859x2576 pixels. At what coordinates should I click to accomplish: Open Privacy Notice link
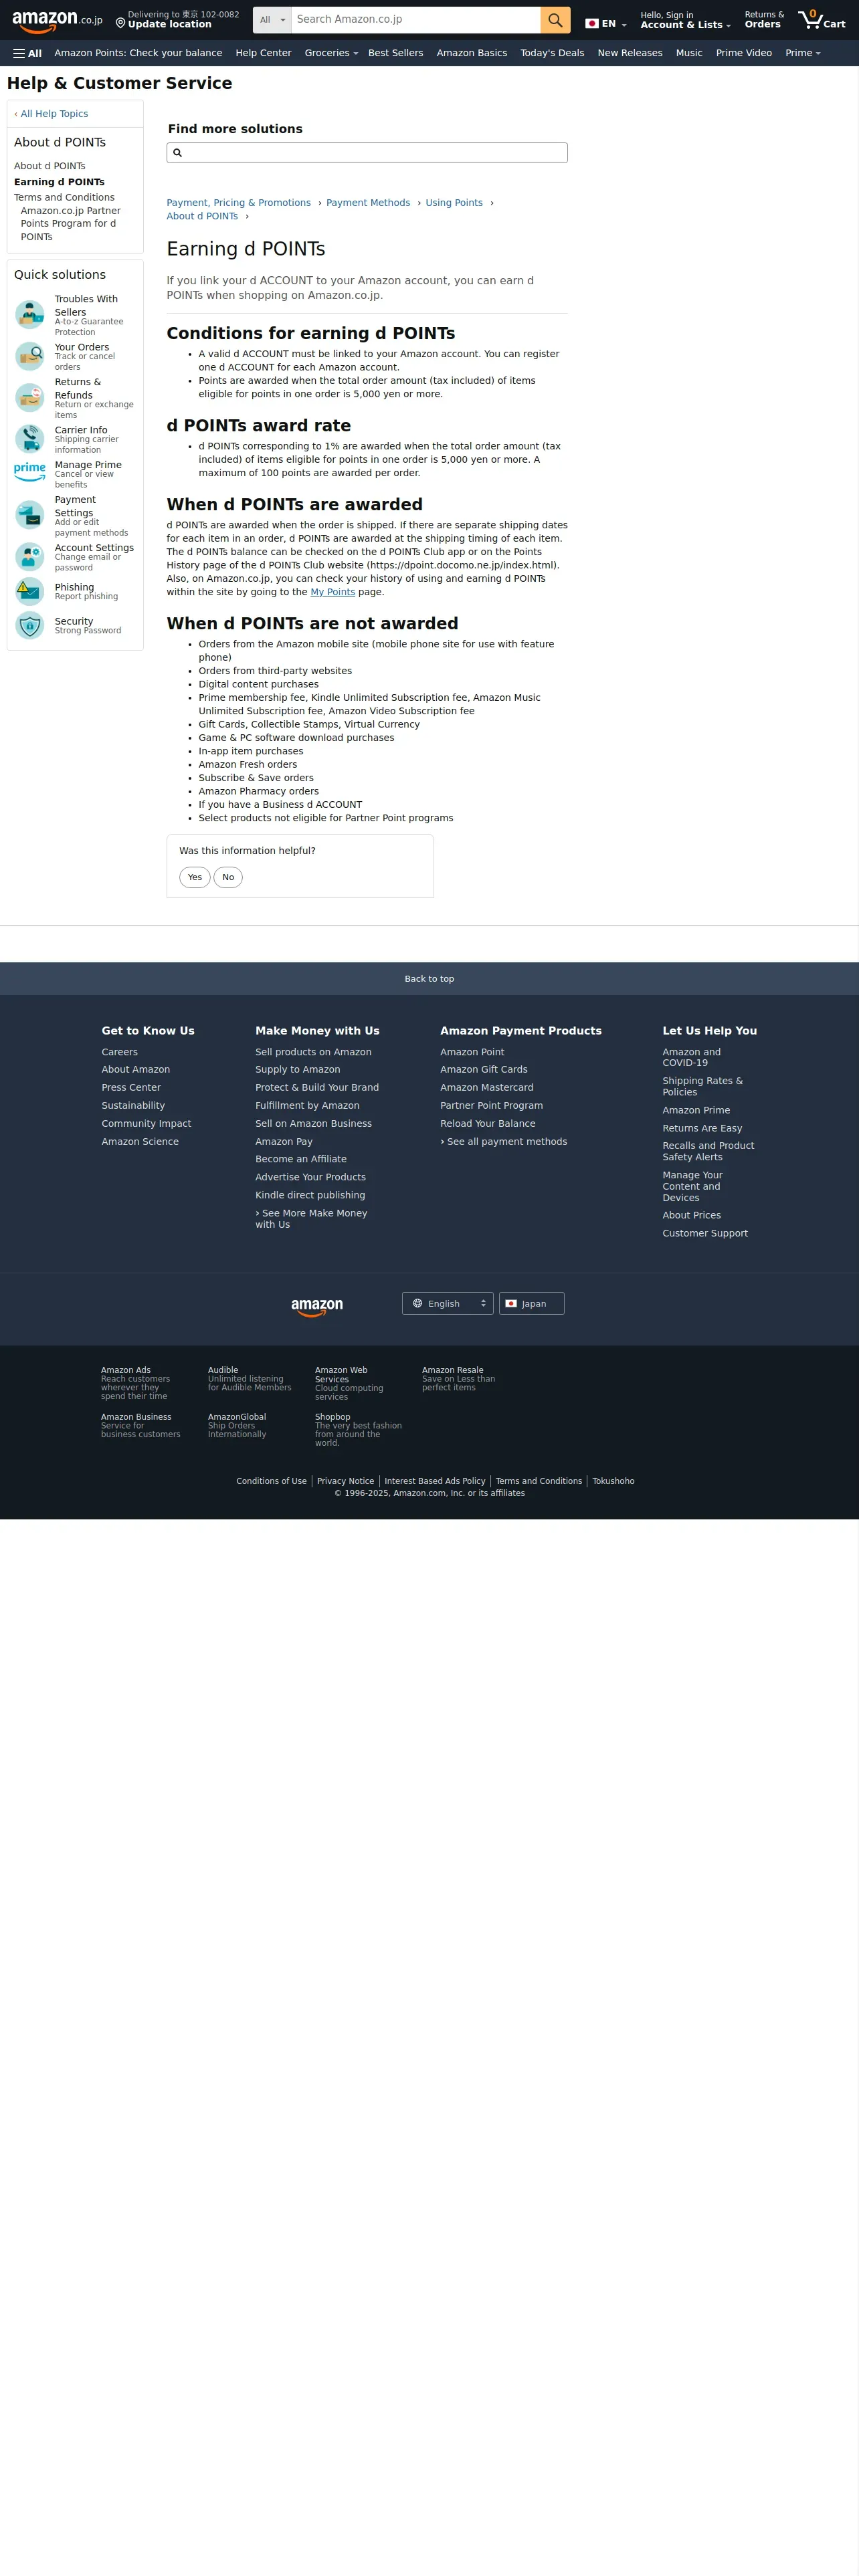(345, 1481)
